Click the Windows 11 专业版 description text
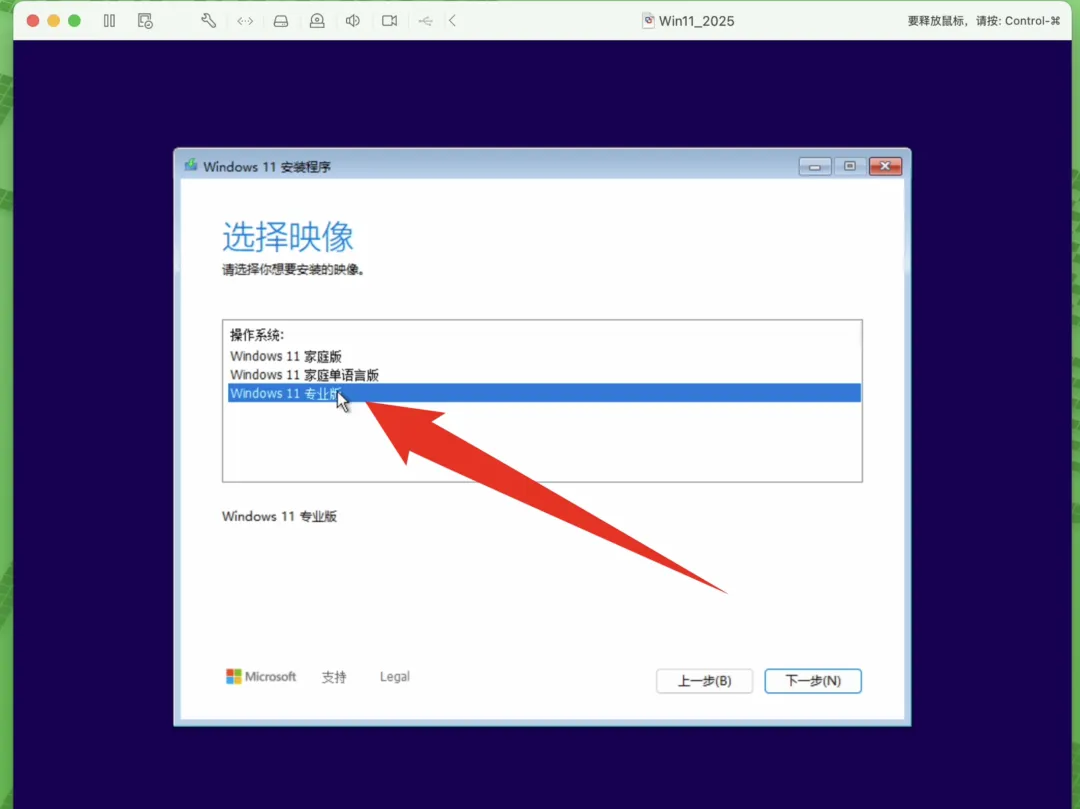This screenshot has height=809, width=1080. coord(279,516)
